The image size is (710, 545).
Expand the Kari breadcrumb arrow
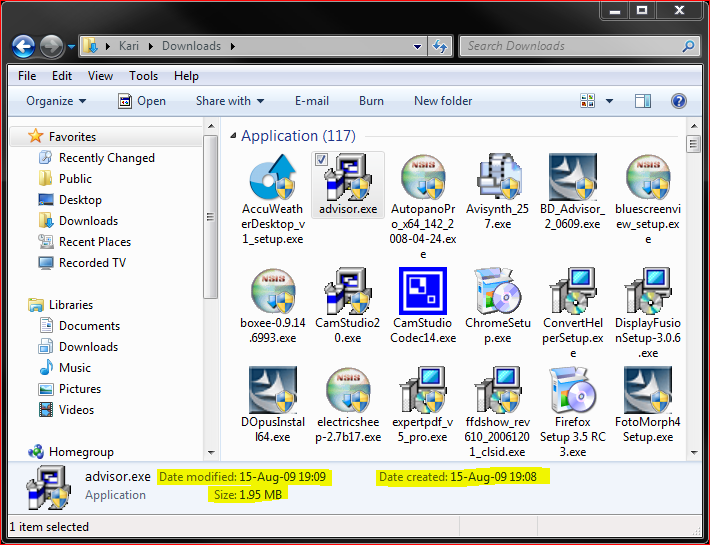[150, 46]
